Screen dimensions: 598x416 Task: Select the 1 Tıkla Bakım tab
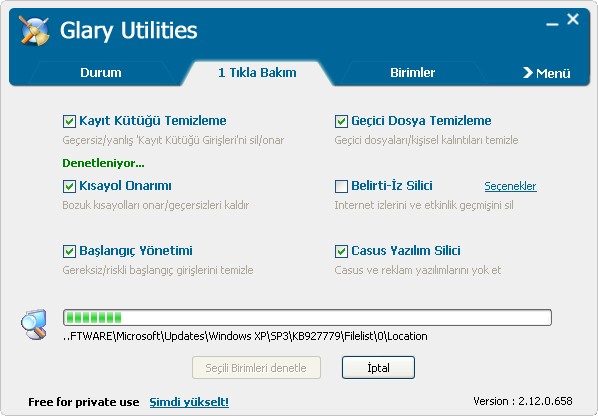click(x=257, y=72)
